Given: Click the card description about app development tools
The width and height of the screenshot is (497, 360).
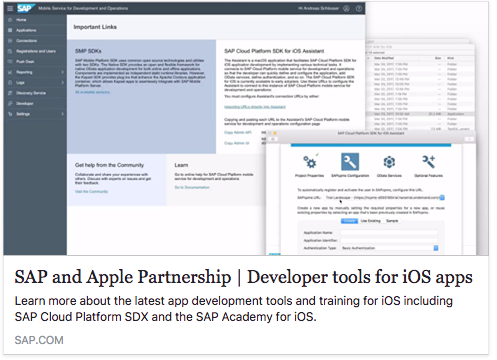Looking at the screenshot, I should pyautogui.click(x=233, y=309).
